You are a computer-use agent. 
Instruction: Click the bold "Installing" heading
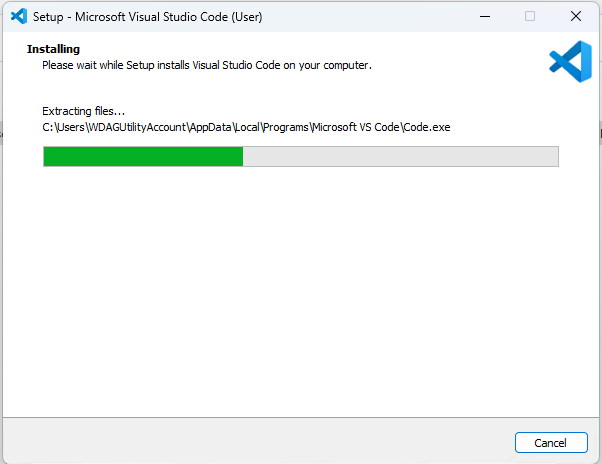click(x=53, y=49)
